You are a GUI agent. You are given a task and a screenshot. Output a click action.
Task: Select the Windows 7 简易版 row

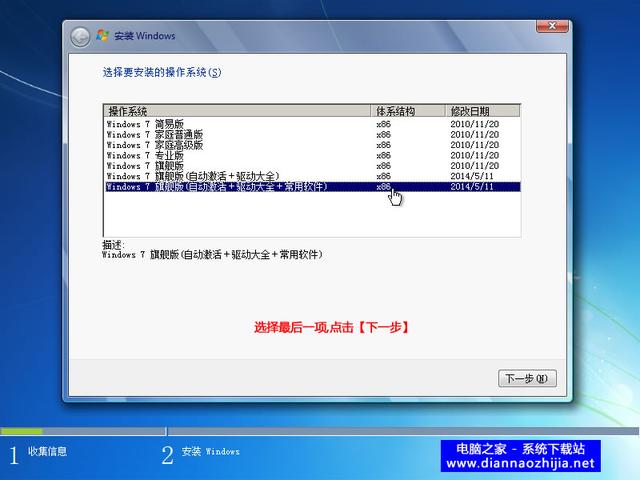coord(312,124)
